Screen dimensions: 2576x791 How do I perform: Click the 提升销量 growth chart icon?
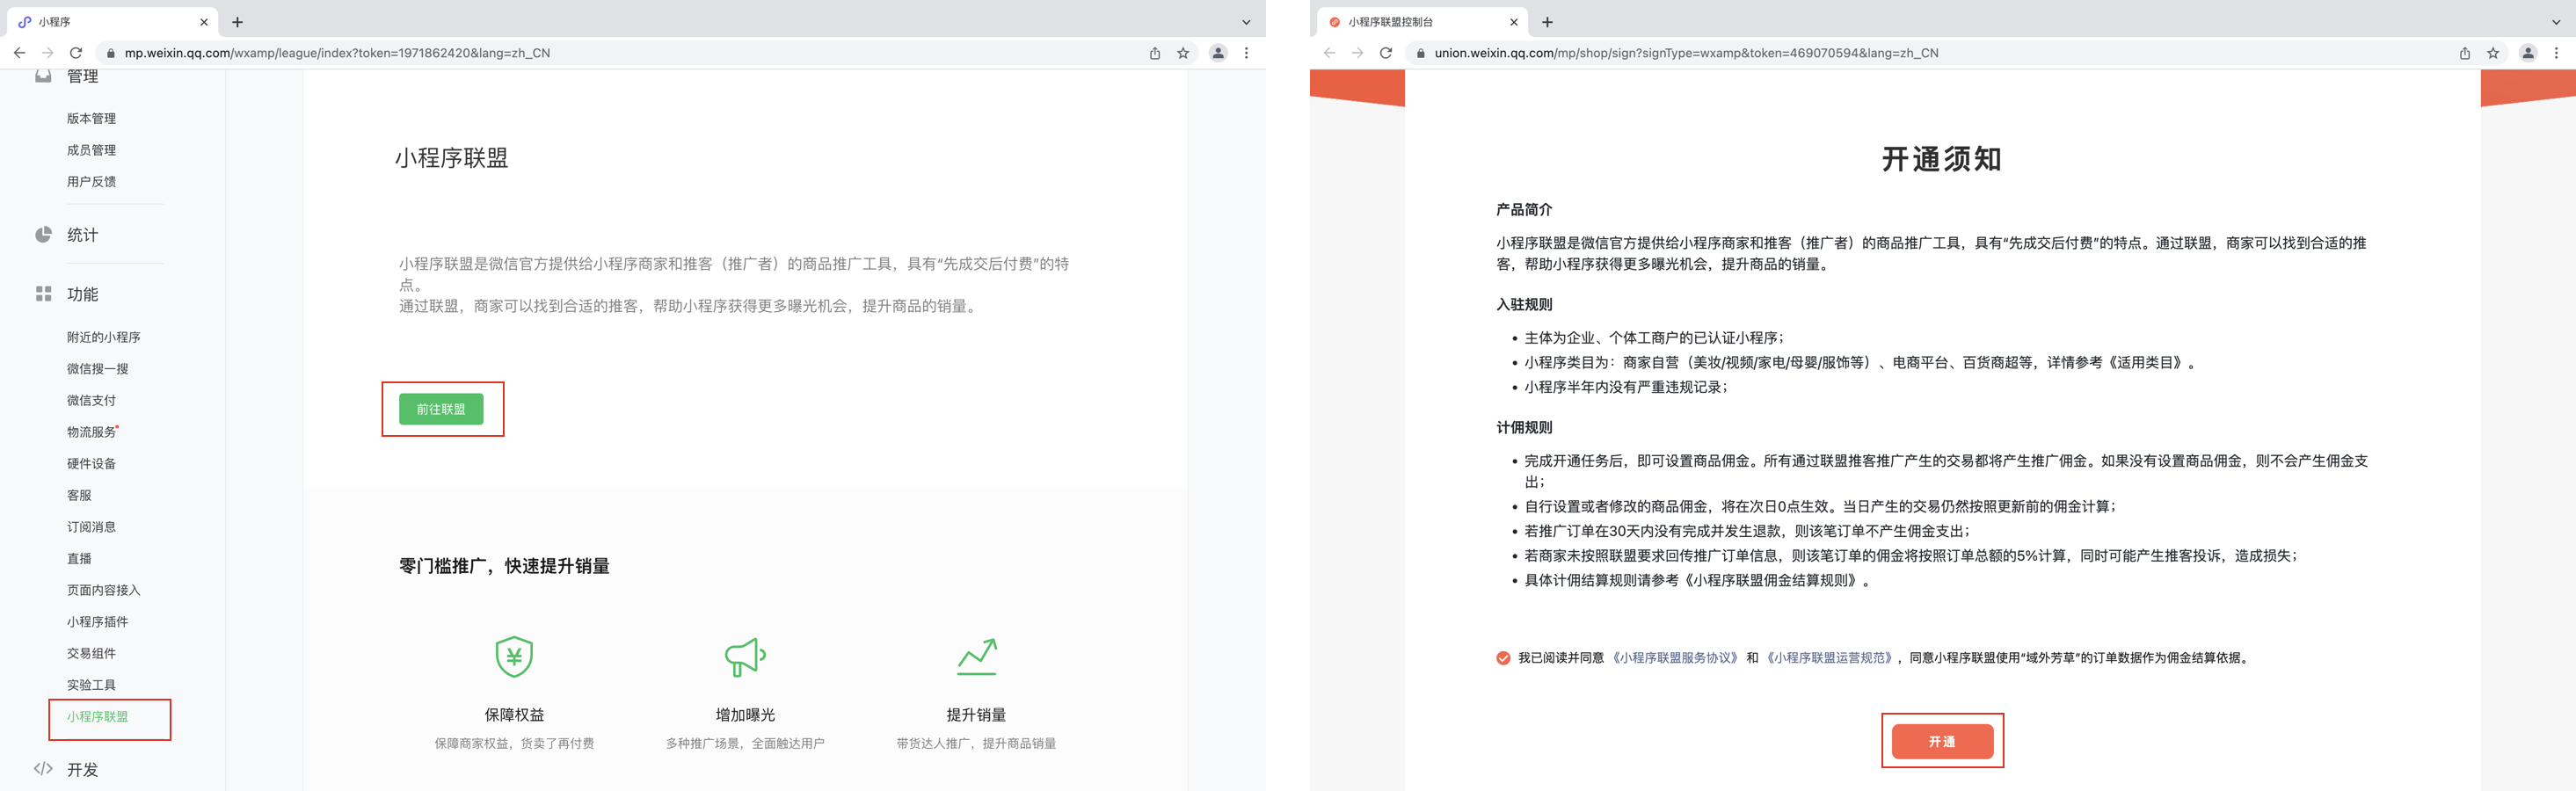[977, 657]
